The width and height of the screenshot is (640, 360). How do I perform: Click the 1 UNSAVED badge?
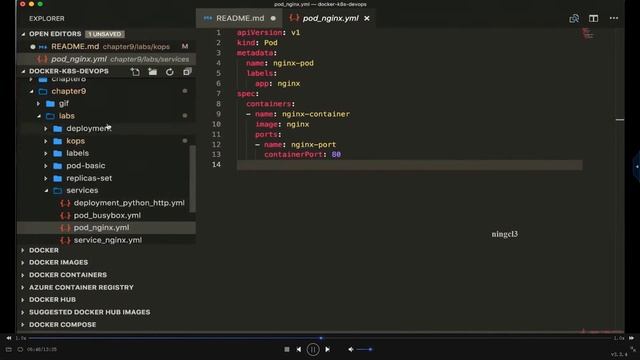point(105,34)
